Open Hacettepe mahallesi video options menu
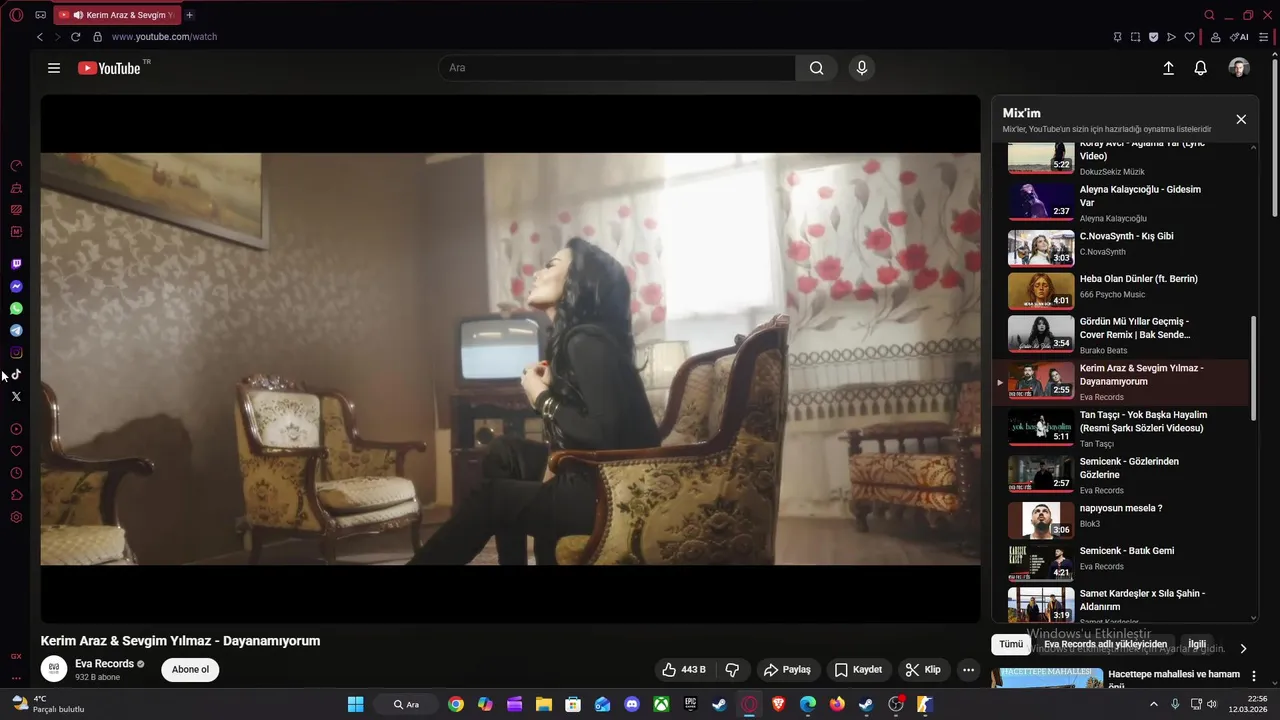This screenshot has width=1280, height=720. coord(1254,676)
